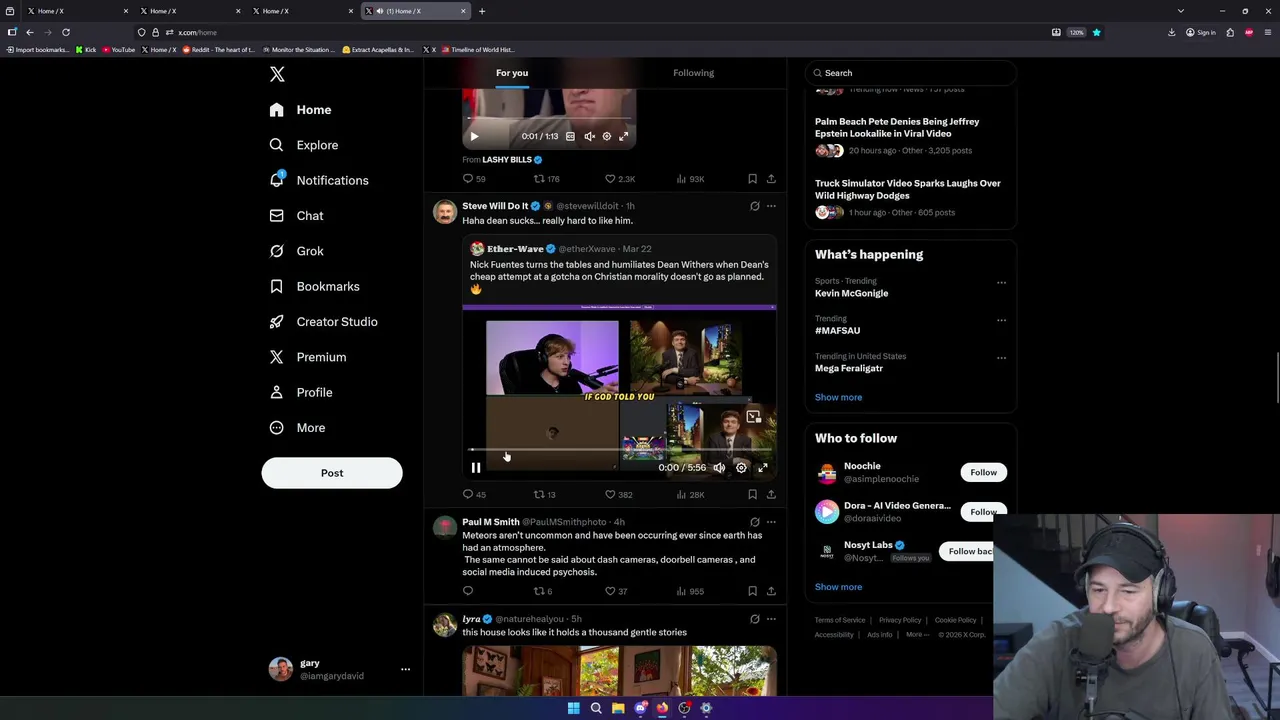This screenshot has width=1280, height=720.
Task: Pause the Nick Fuentes video
Action: (476, 468)
